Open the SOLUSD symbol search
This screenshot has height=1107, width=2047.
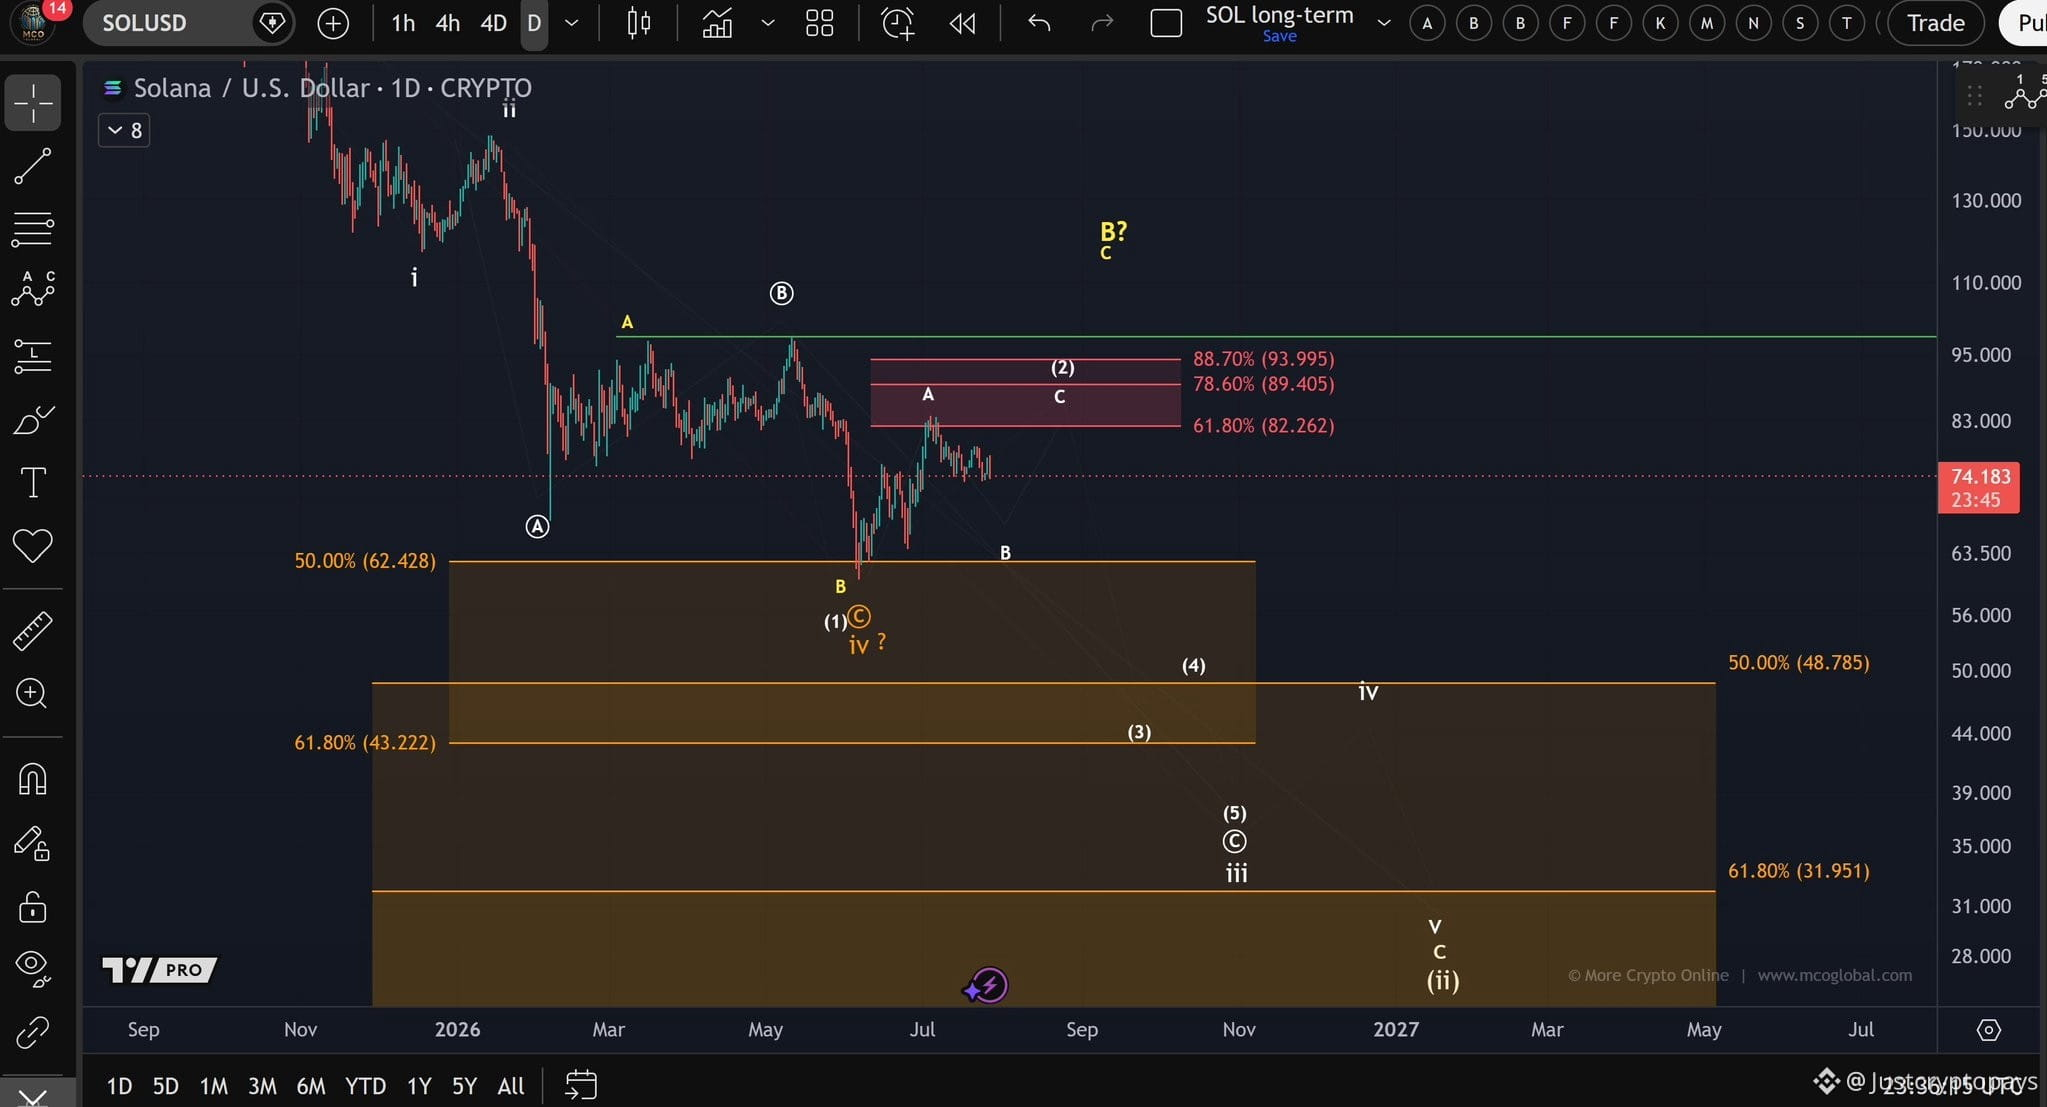point(144,23)
